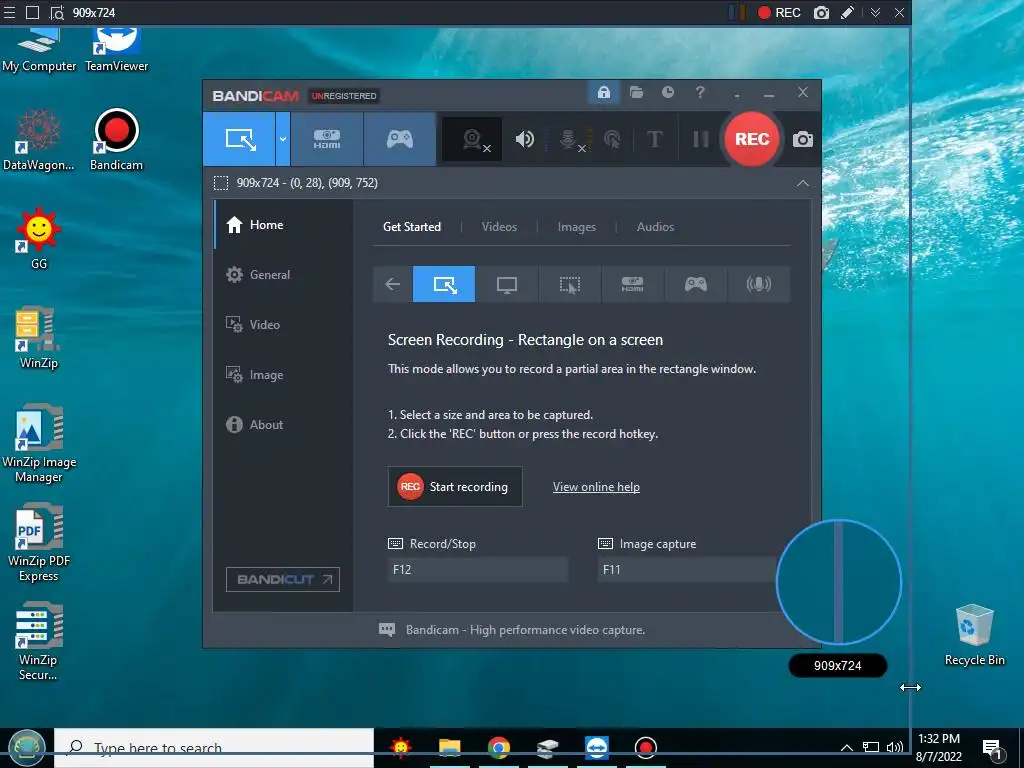Switch to the Get Started tab
The width and height of the screenshot is (1024, 768).
click(x=411, y=227)
